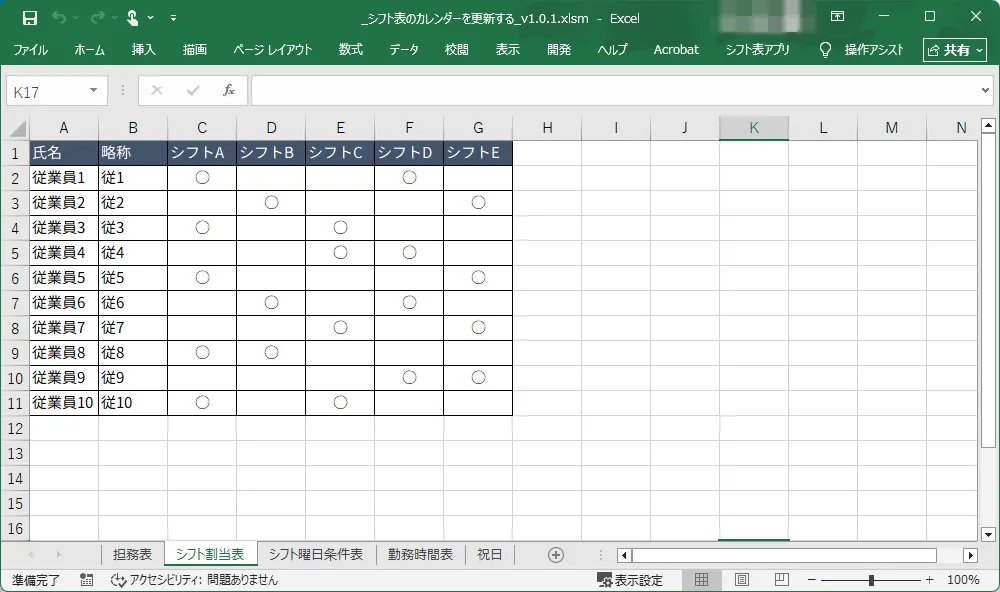
Task: Open the 挿入 ribbon tab
Action: [x=144, y=50]
